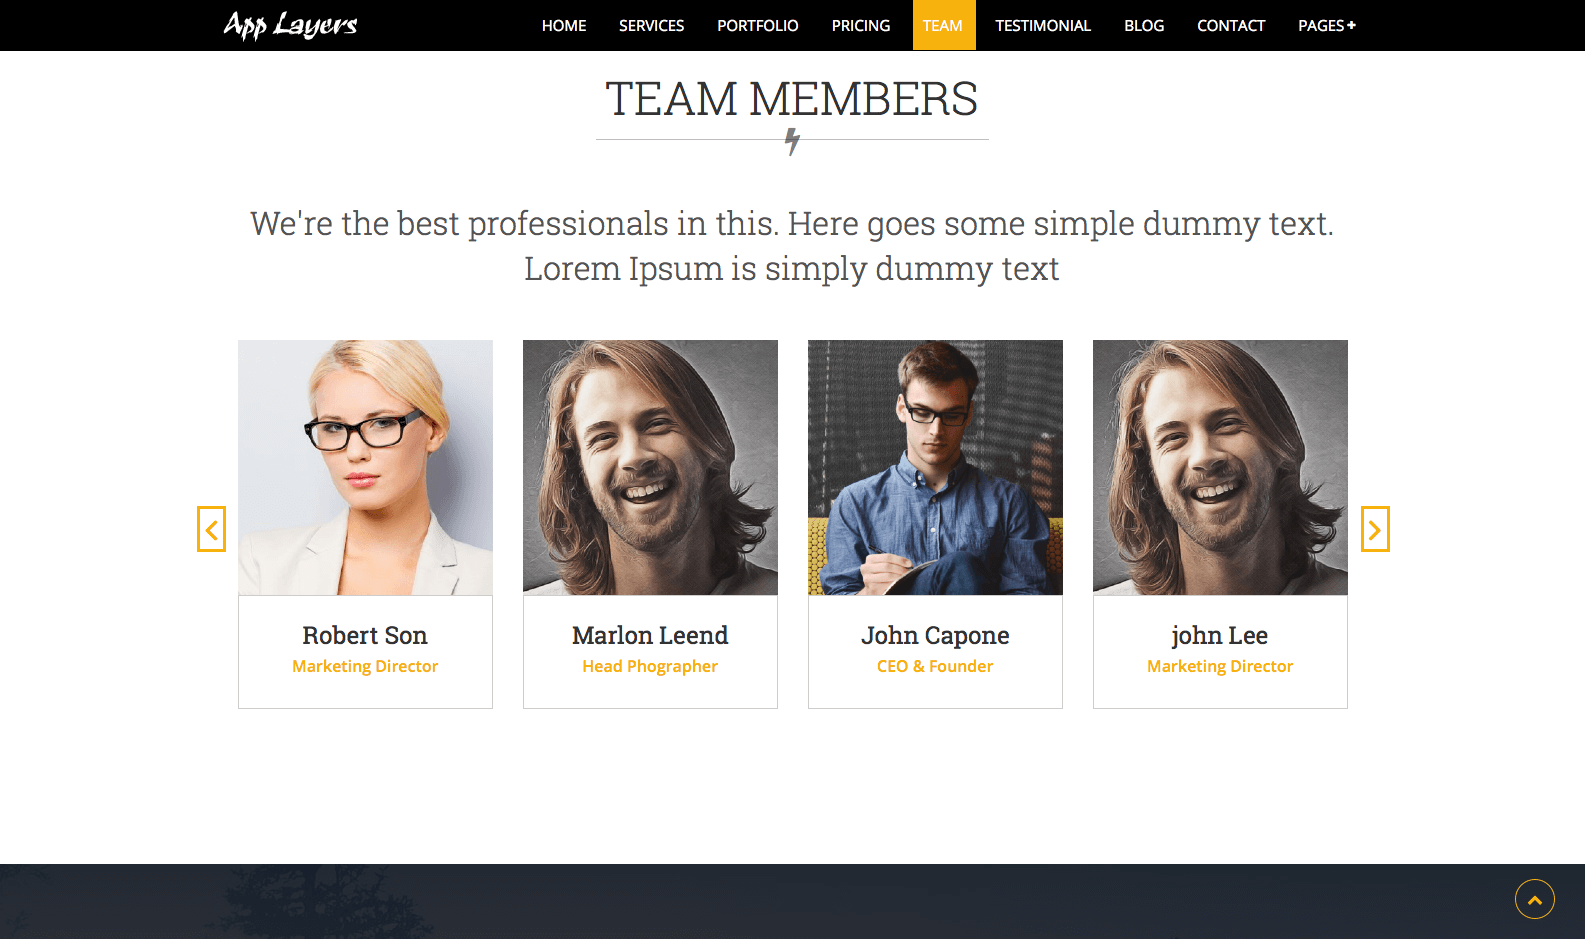The image size is (1585, 939).
Task: Click the name John Capone
Action: click(935, 636)
